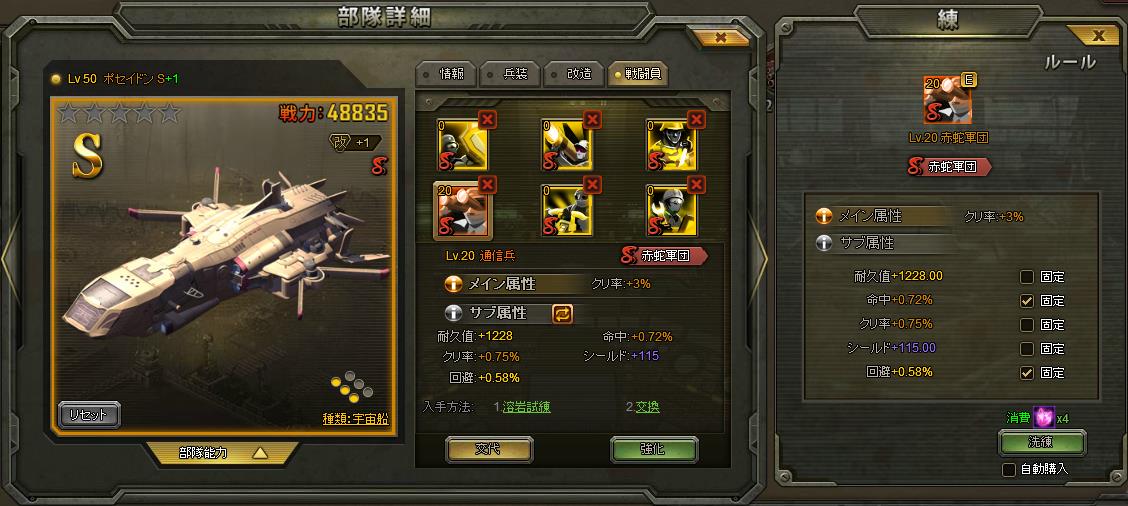Click the green 洗練 button
Screen dimensions: 1128x506
1042,443
